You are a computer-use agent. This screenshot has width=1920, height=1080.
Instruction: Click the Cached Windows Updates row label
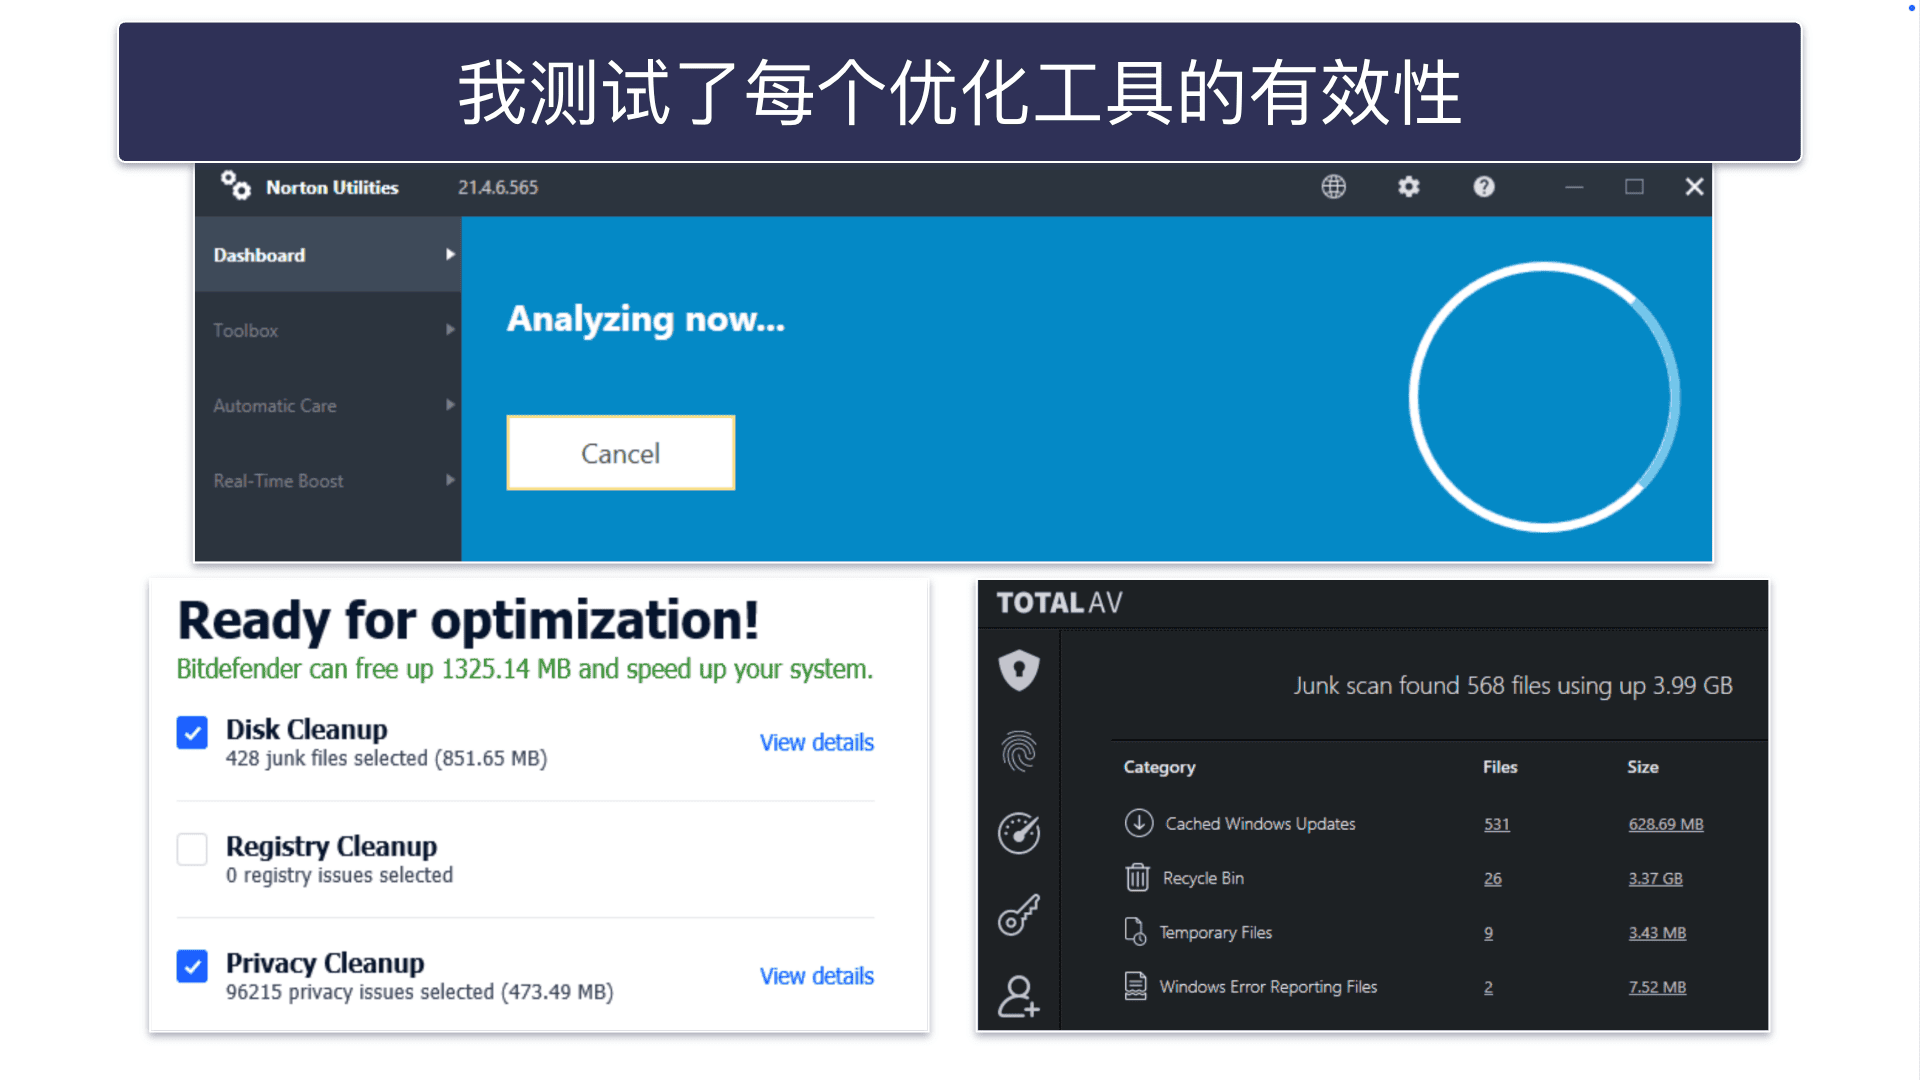[x=1260, y=824]
